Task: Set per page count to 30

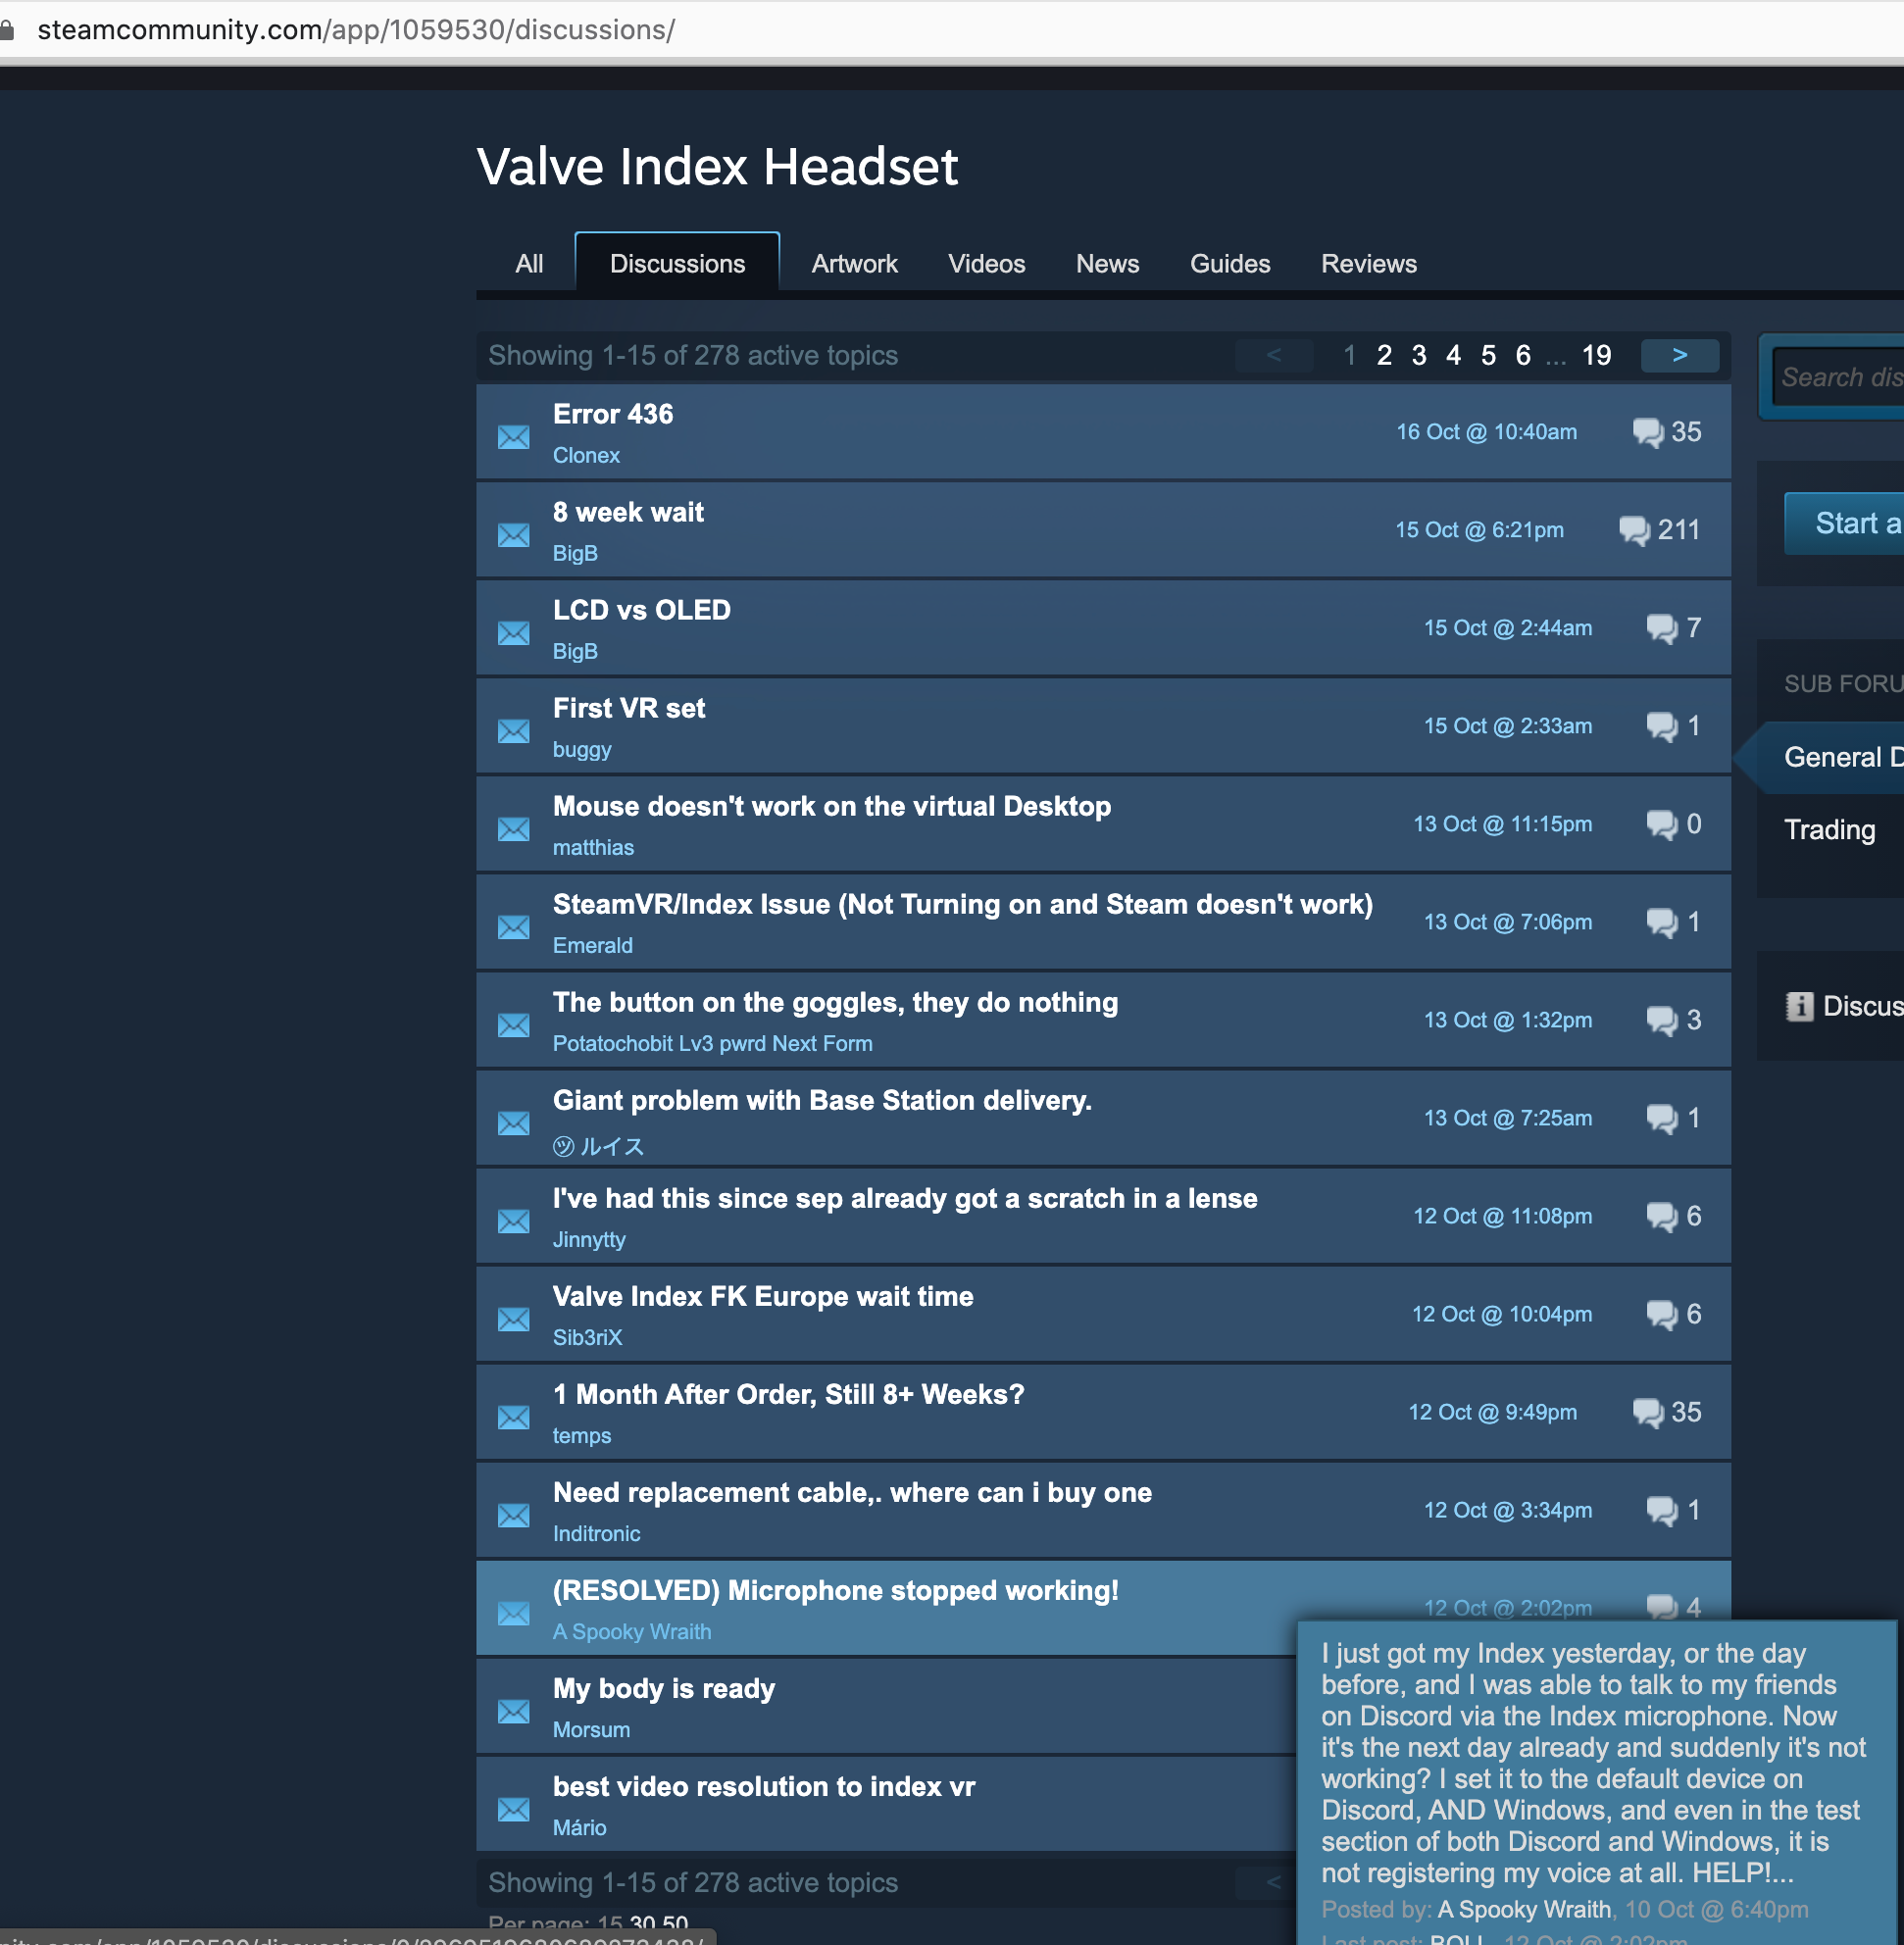Action: (642, 1923)
